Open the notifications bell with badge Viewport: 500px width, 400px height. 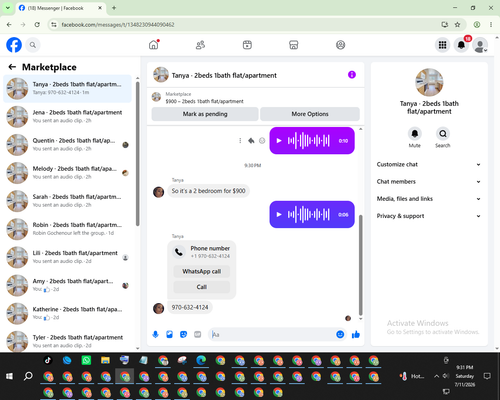pos(461,45)
